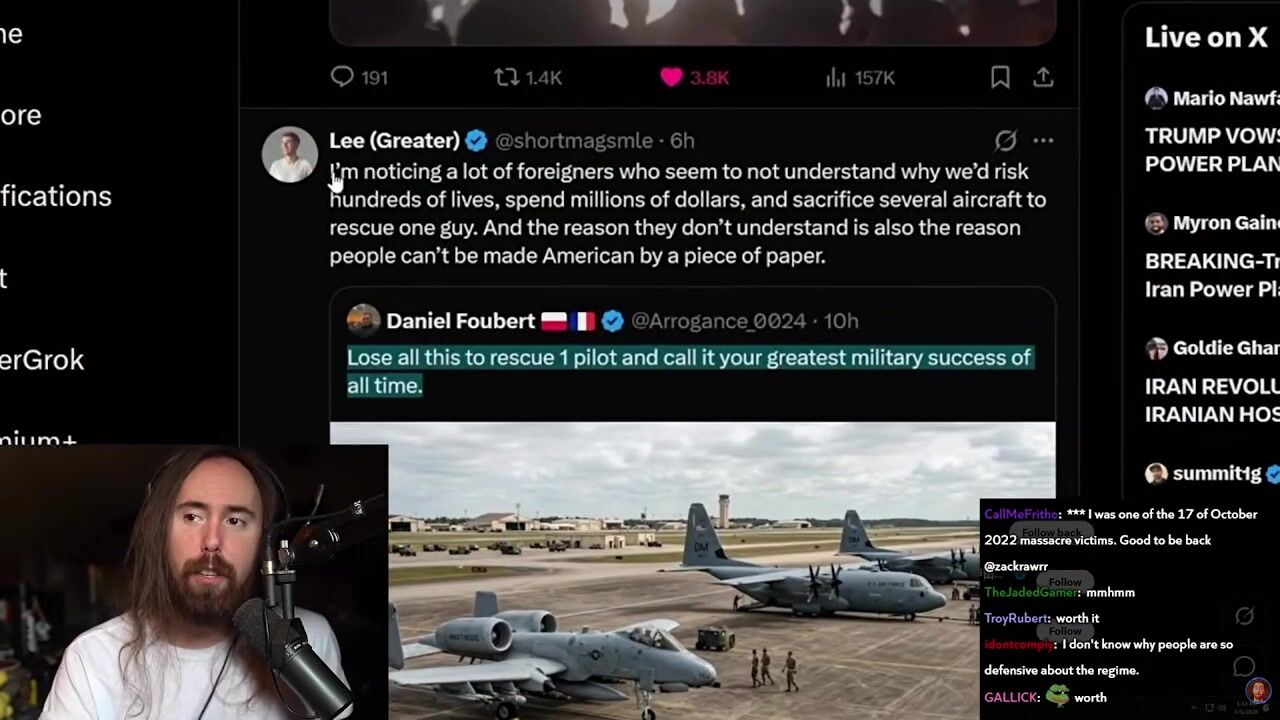Open the @shortmagsmle handle link
The width and height of the screenshot is (1280, 720).
574,140
